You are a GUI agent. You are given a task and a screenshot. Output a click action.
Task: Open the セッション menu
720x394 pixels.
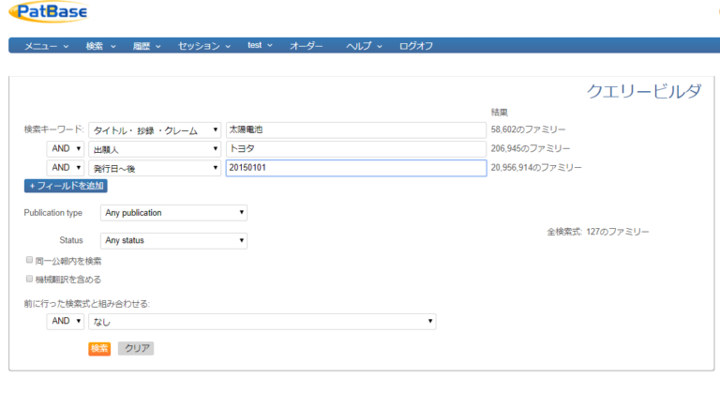tap(204, 46)
